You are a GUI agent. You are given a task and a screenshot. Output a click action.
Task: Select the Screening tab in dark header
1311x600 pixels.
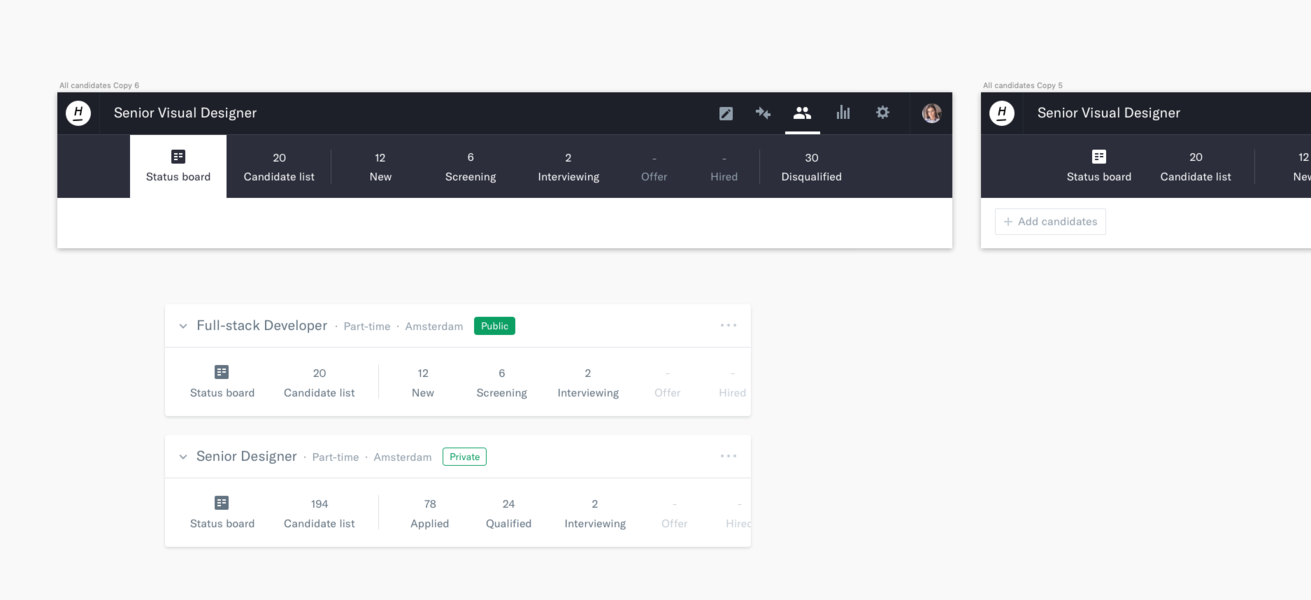[470, 167]
